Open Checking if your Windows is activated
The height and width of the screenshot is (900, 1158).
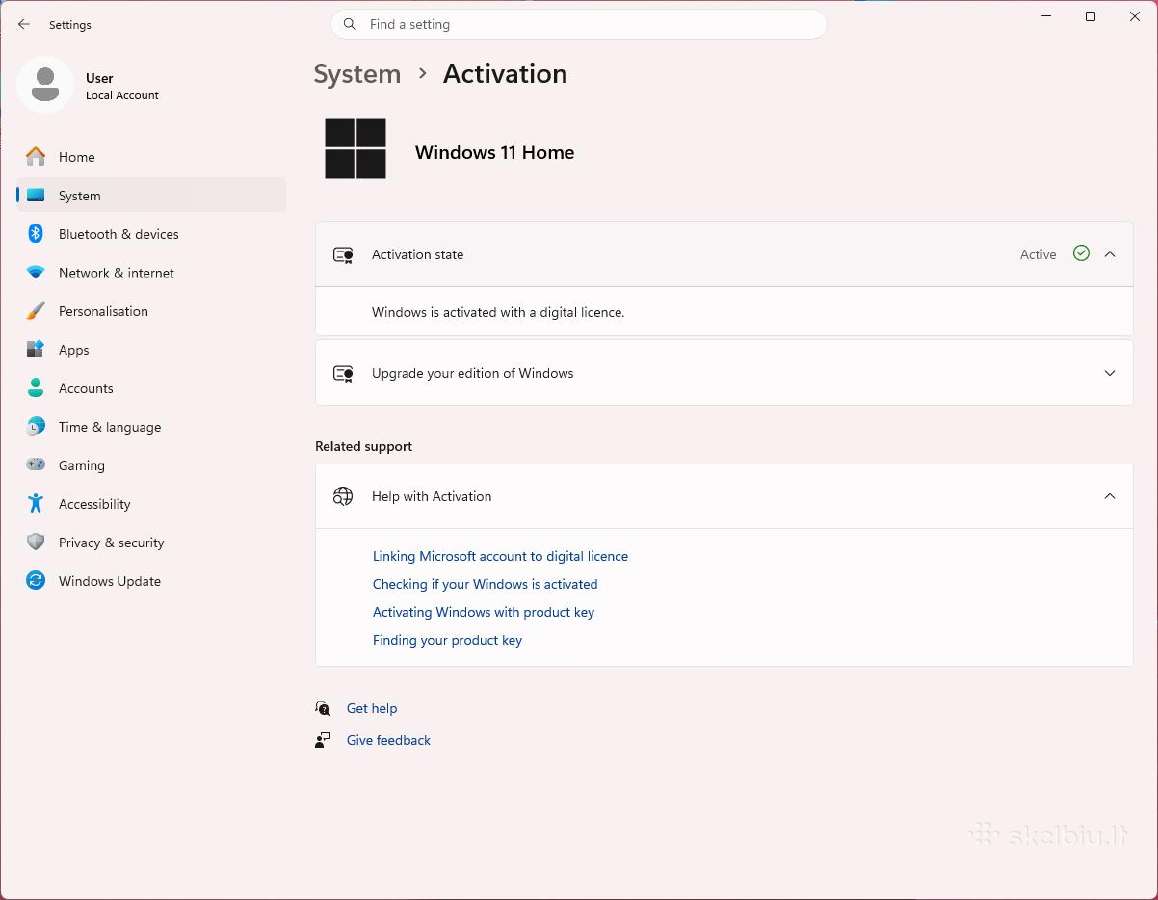484,584
